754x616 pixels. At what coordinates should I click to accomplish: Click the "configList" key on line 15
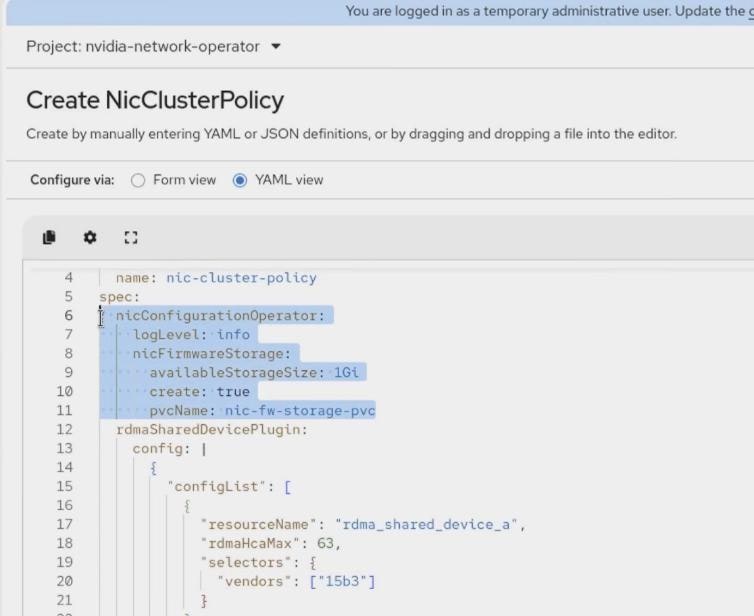click(216, 487)
